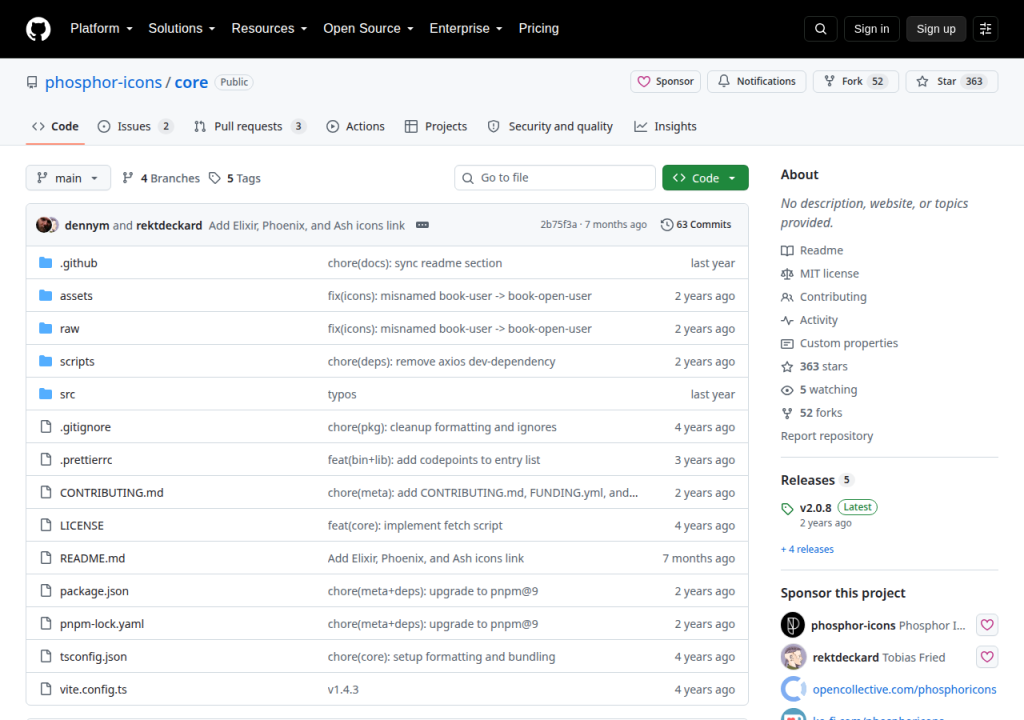This screenshot has height=720, width=1024.
Task: Click the phosphor-icons sponsor avatar
Action: point(793,625)
